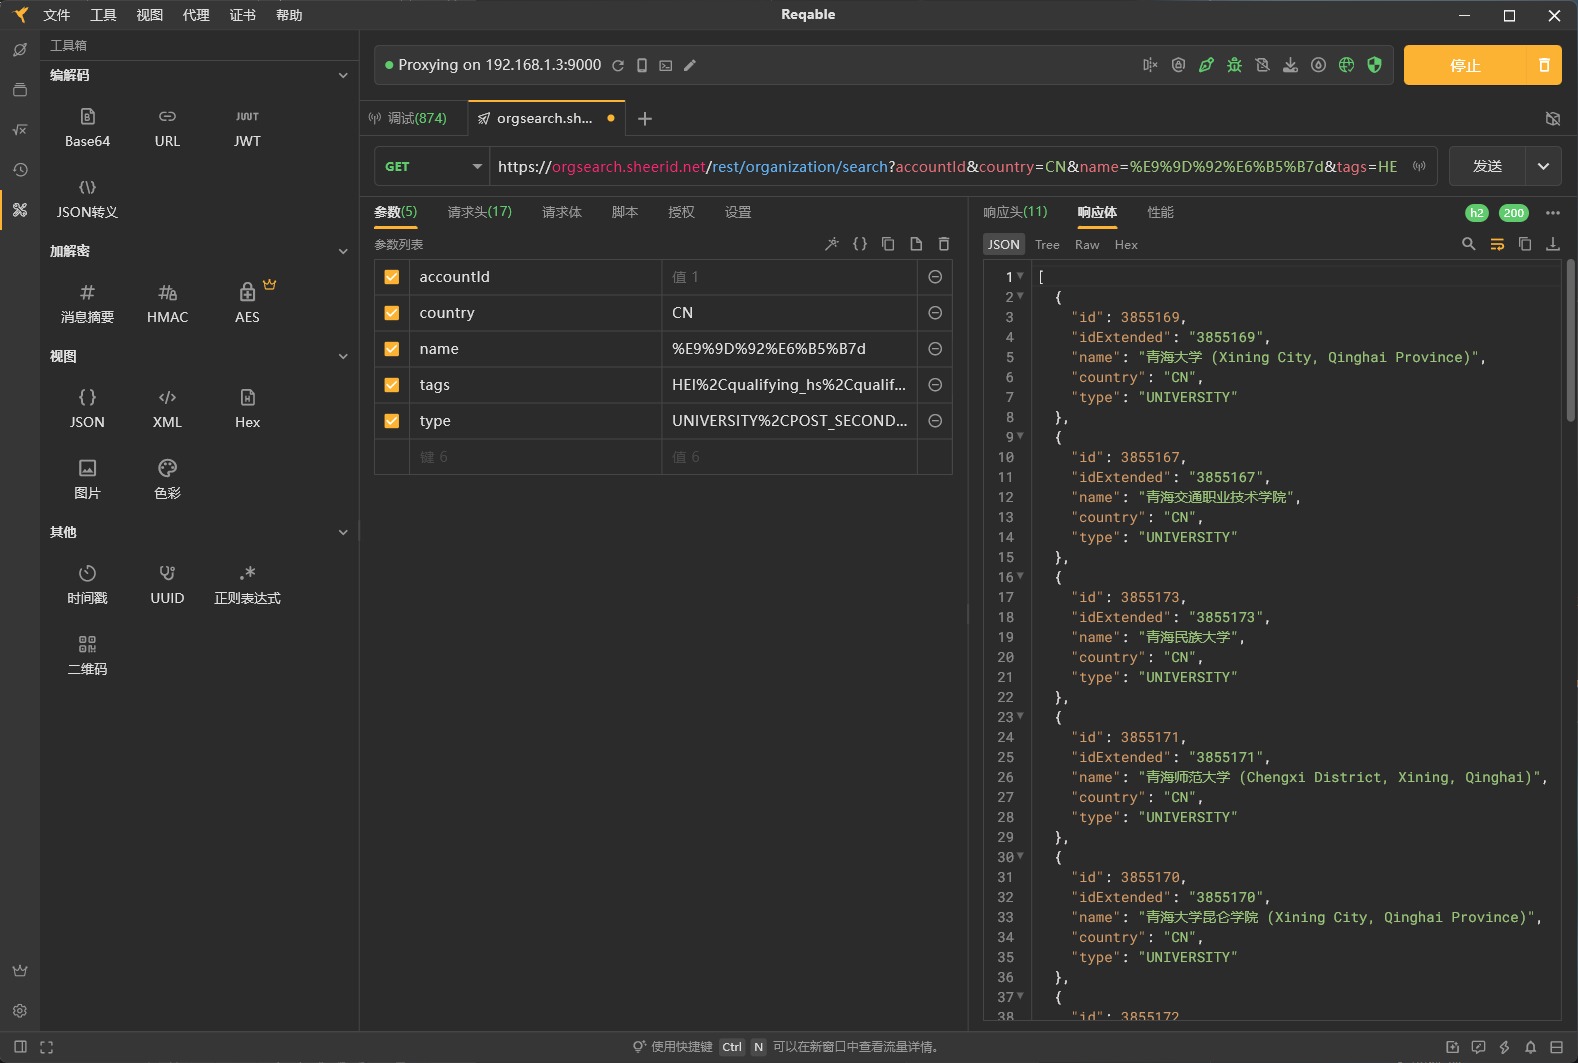
Task: Open the HMAC encryption tool
Action: tap(167, 303)
